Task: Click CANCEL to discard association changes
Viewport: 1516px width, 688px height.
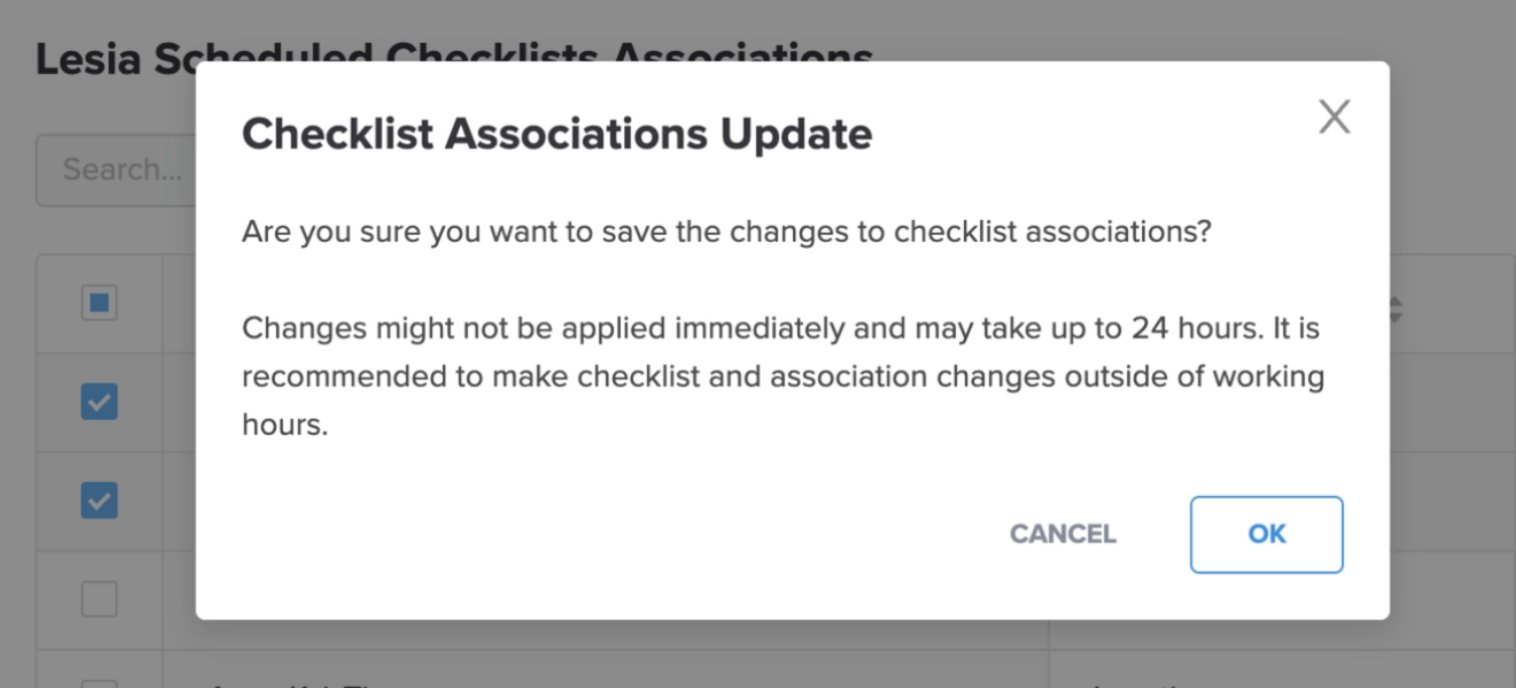Action: [x=1062, y=534]
